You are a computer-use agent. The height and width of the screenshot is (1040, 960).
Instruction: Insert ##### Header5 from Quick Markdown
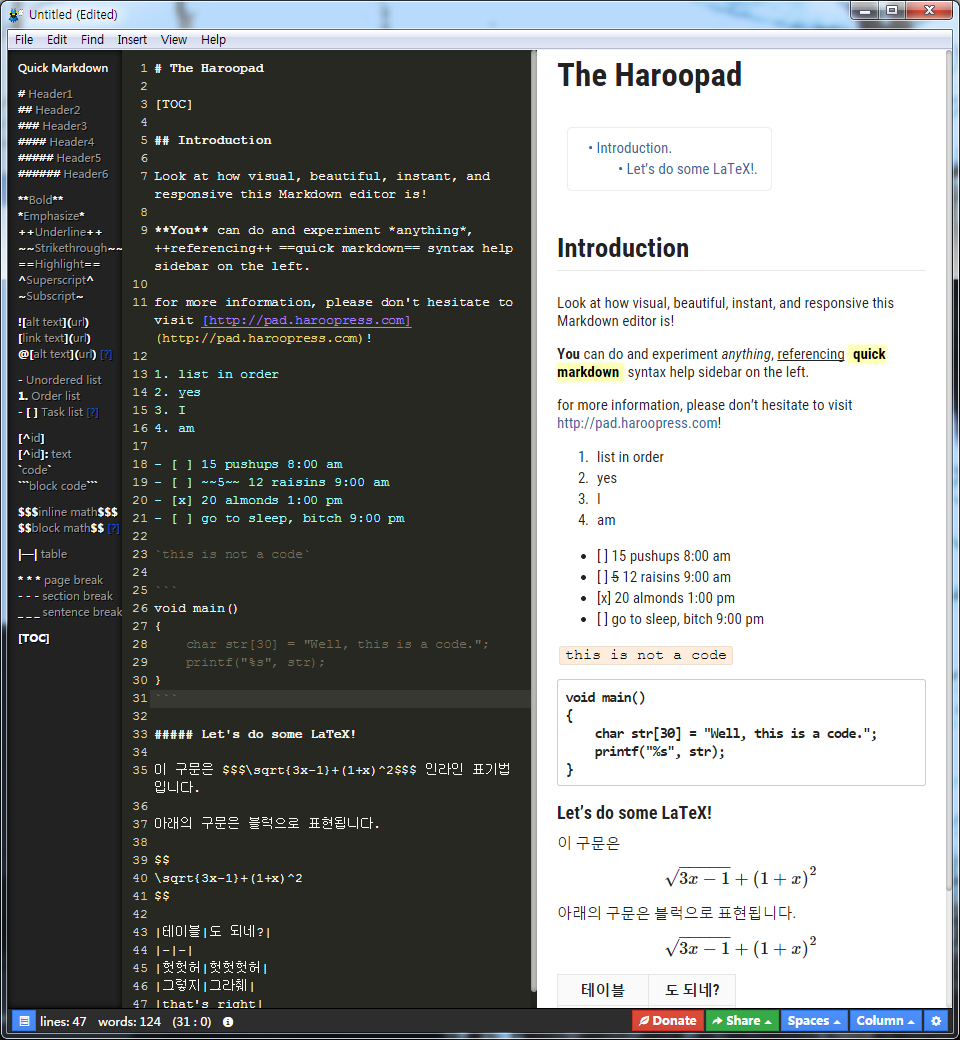[x=60, y=158]
